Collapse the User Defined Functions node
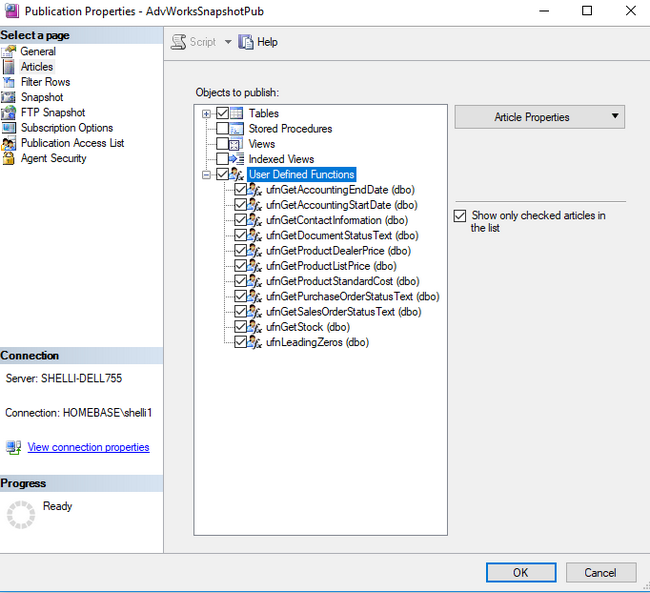This screenshot has height=593, width=650. point(206,175)
